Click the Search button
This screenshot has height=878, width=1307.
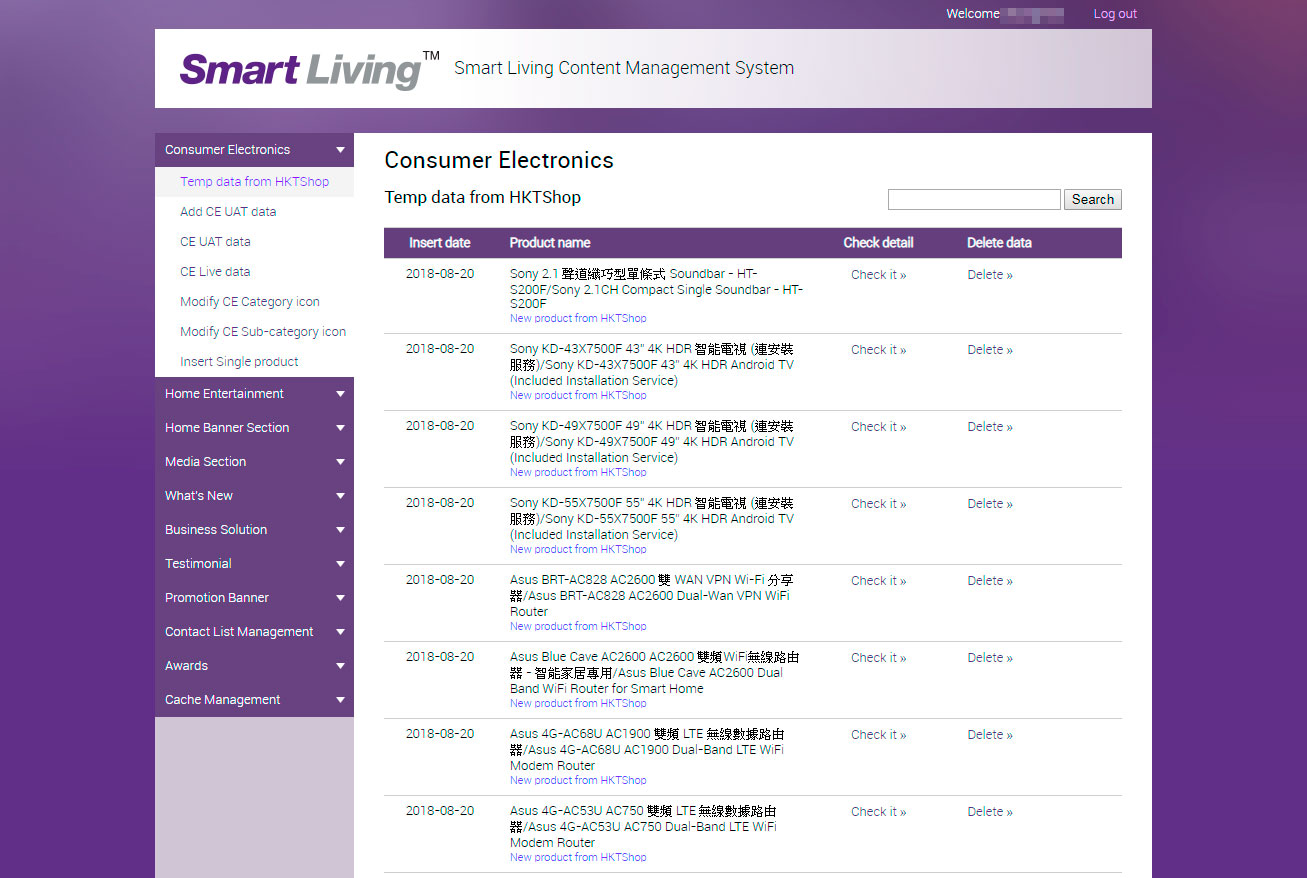point(1093,199)
